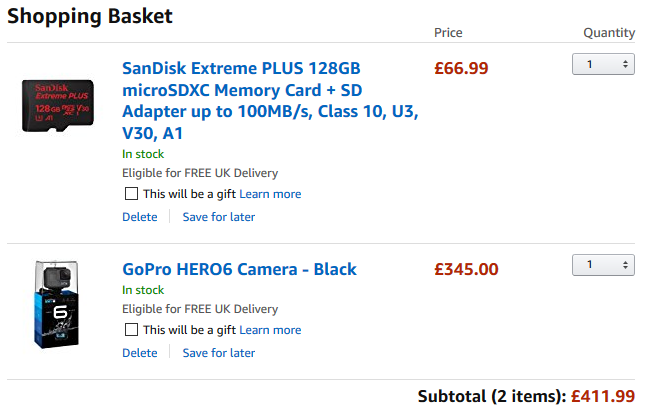
Task: Tick the gift checkbox for the SanDisk card
Action: 131,194
